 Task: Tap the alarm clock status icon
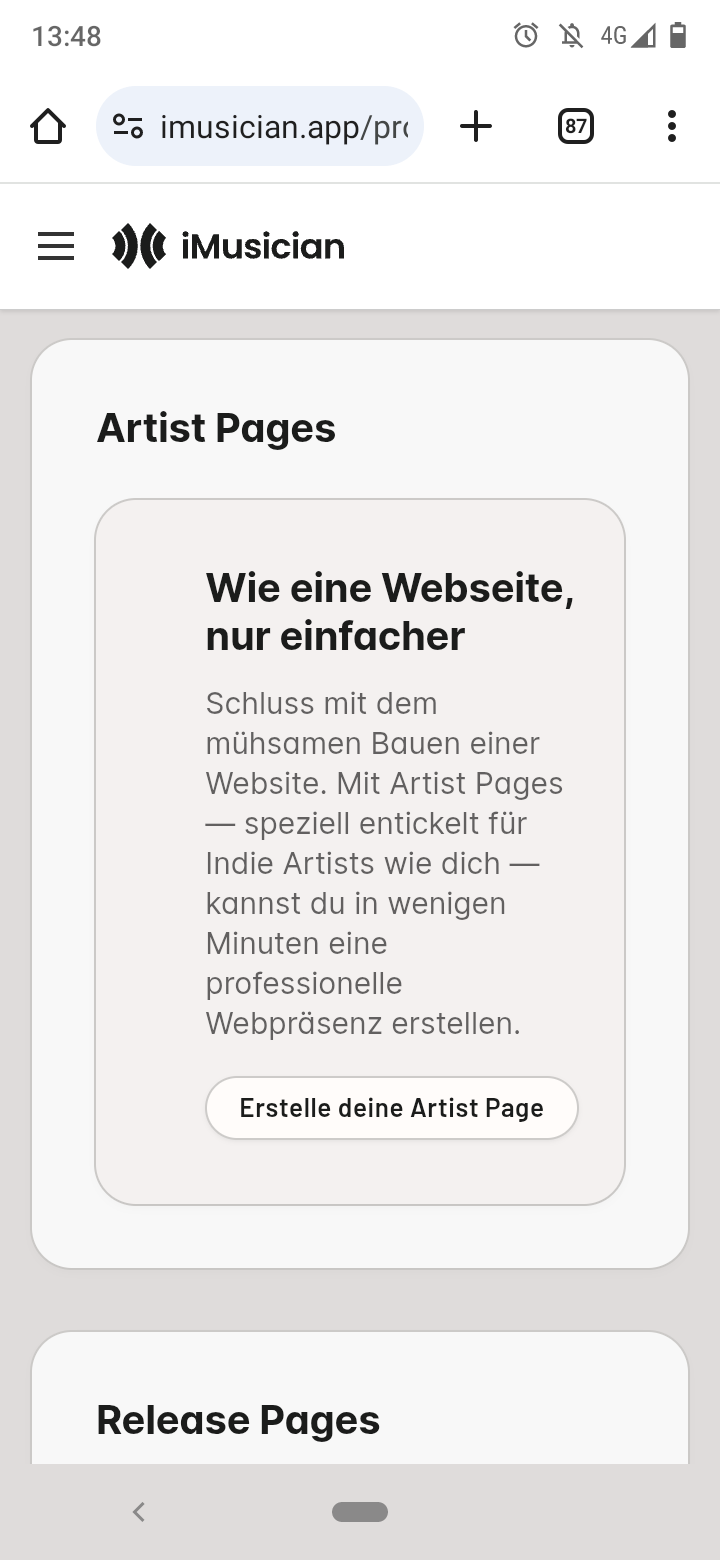pyautogui.click(x=526, y=36)
